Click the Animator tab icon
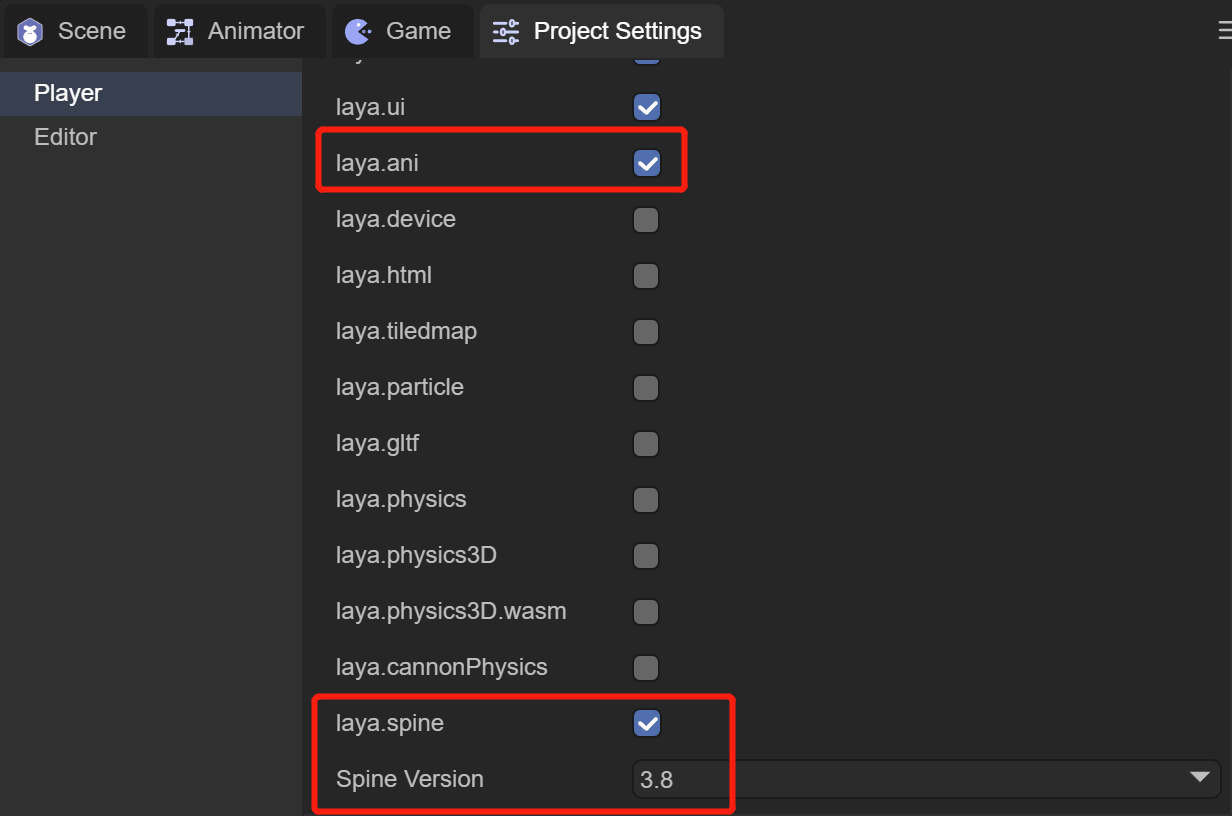The width and height of the screenshot is (1232, 816). 180,32
